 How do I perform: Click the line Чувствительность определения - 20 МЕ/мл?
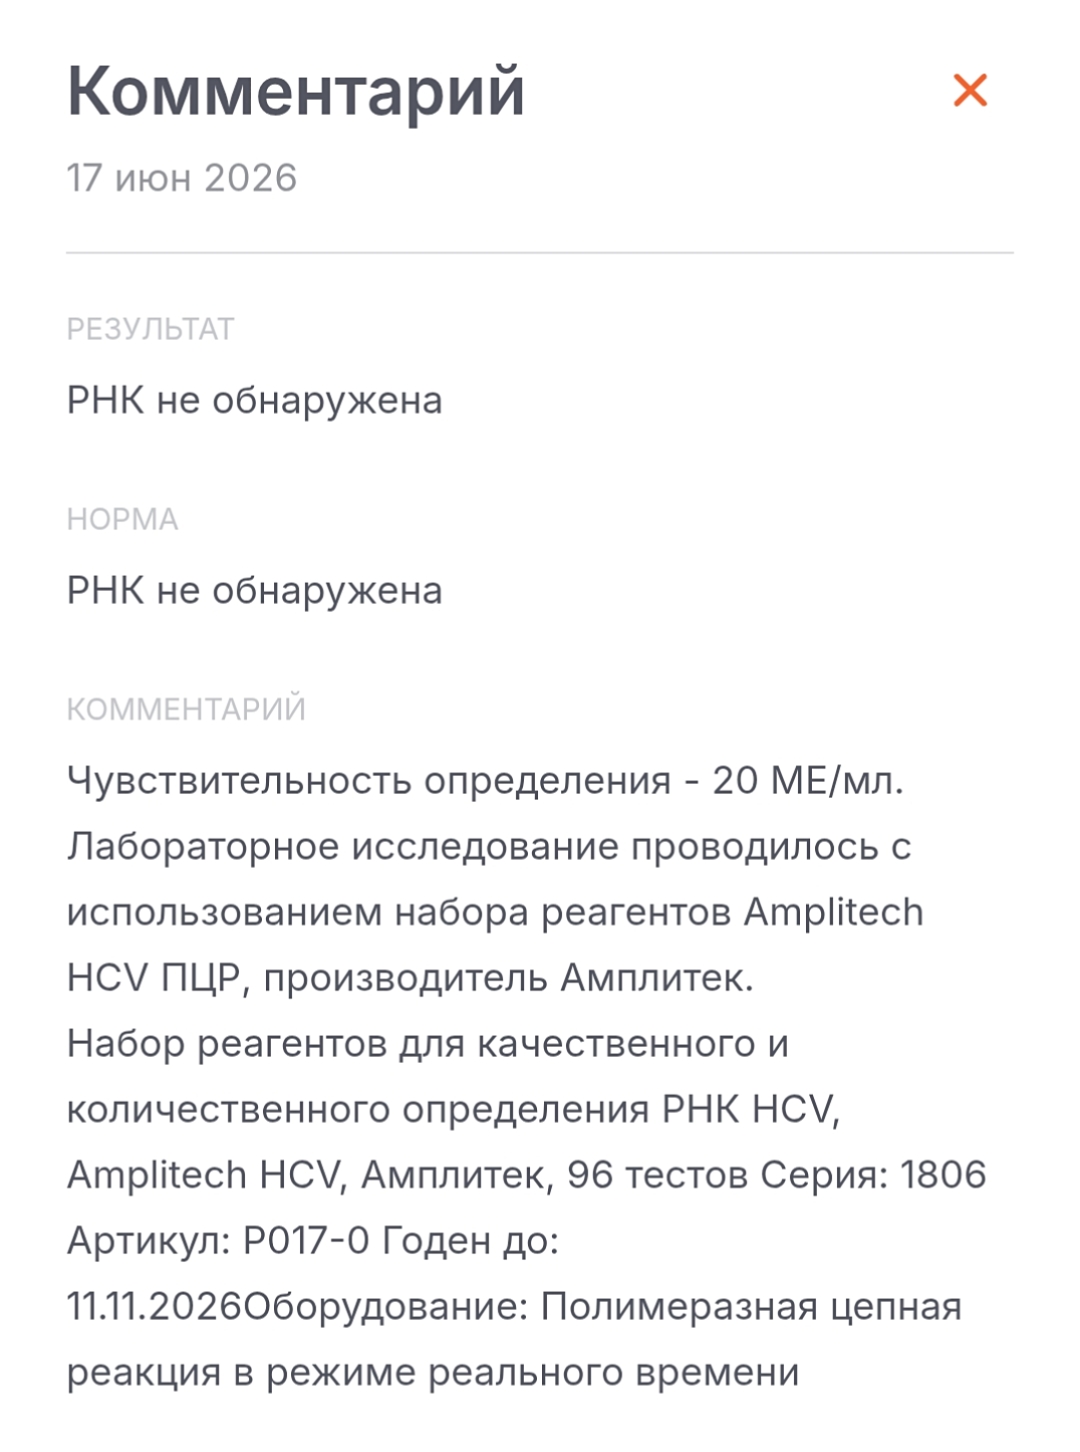(485, 781)
